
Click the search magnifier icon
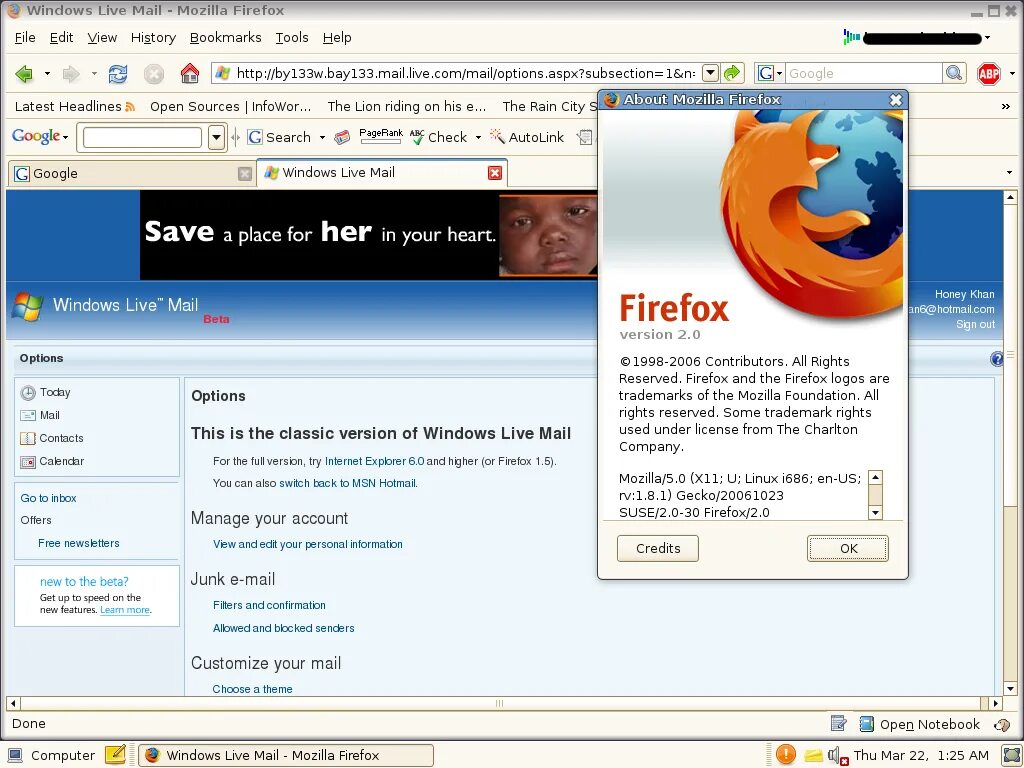point(954,72)
